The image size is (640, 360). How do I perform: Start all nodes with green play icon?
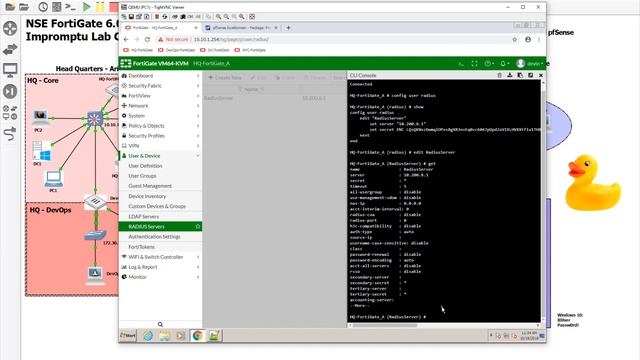pyautogui.click(x=86, y=7)
